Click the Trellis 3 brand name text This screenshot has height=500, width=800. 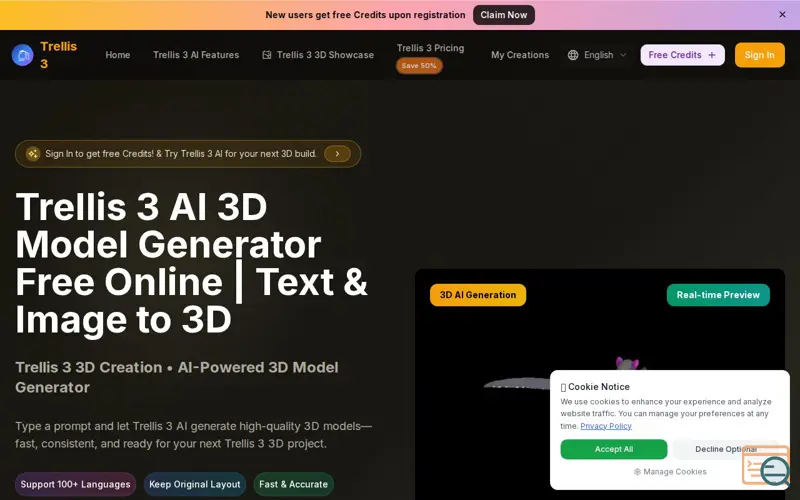coord(58,55)
